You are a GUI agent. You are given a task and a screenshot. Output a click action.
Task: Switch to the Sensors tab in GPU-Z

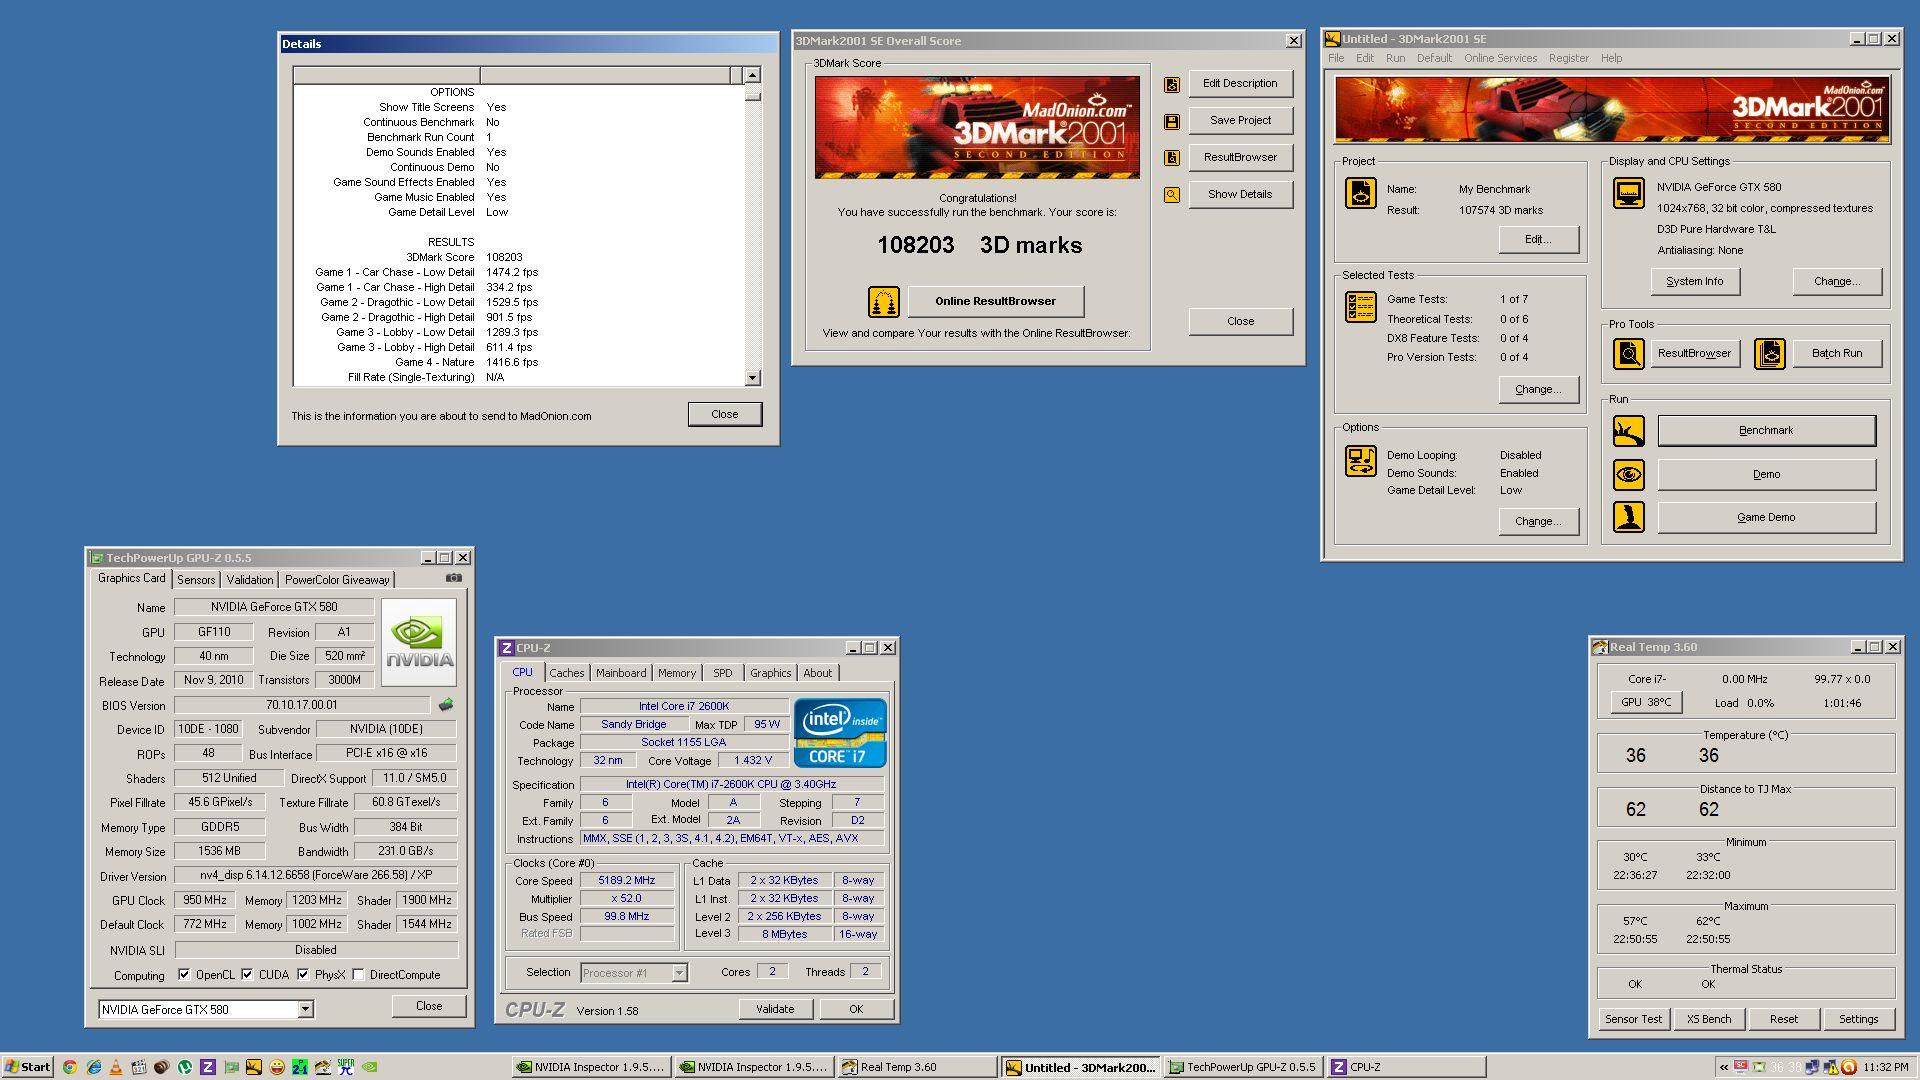point(196,580)
